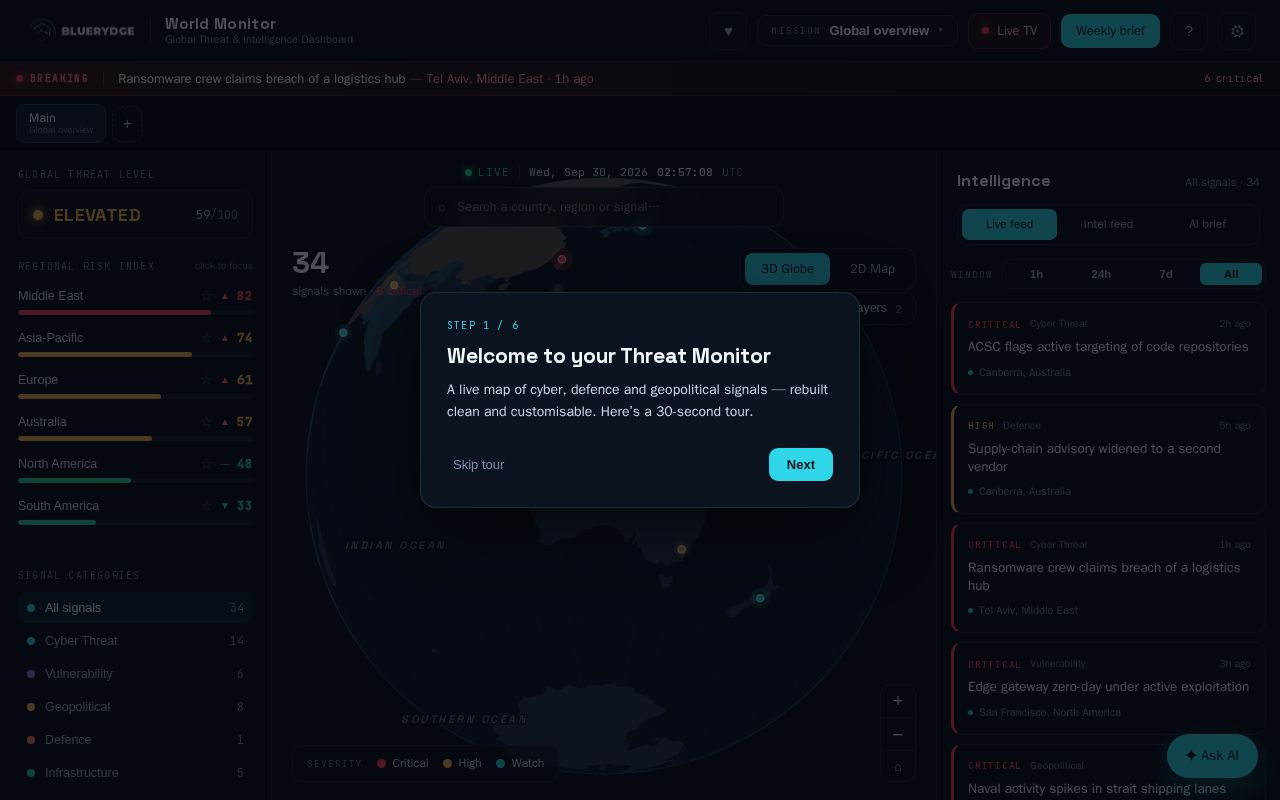Click the Middle East risk bar

click(x=135, y=312)
